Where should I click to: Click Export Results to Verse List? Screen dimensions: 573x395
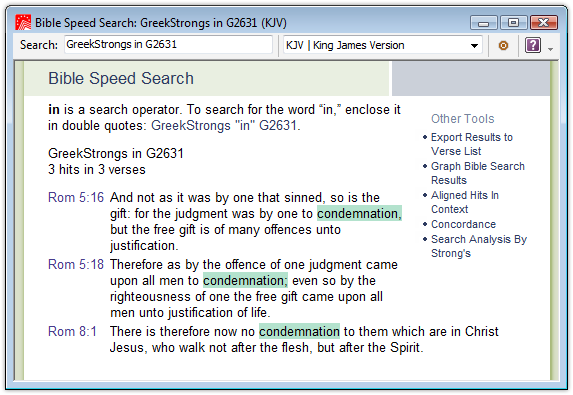pos(471,144)
